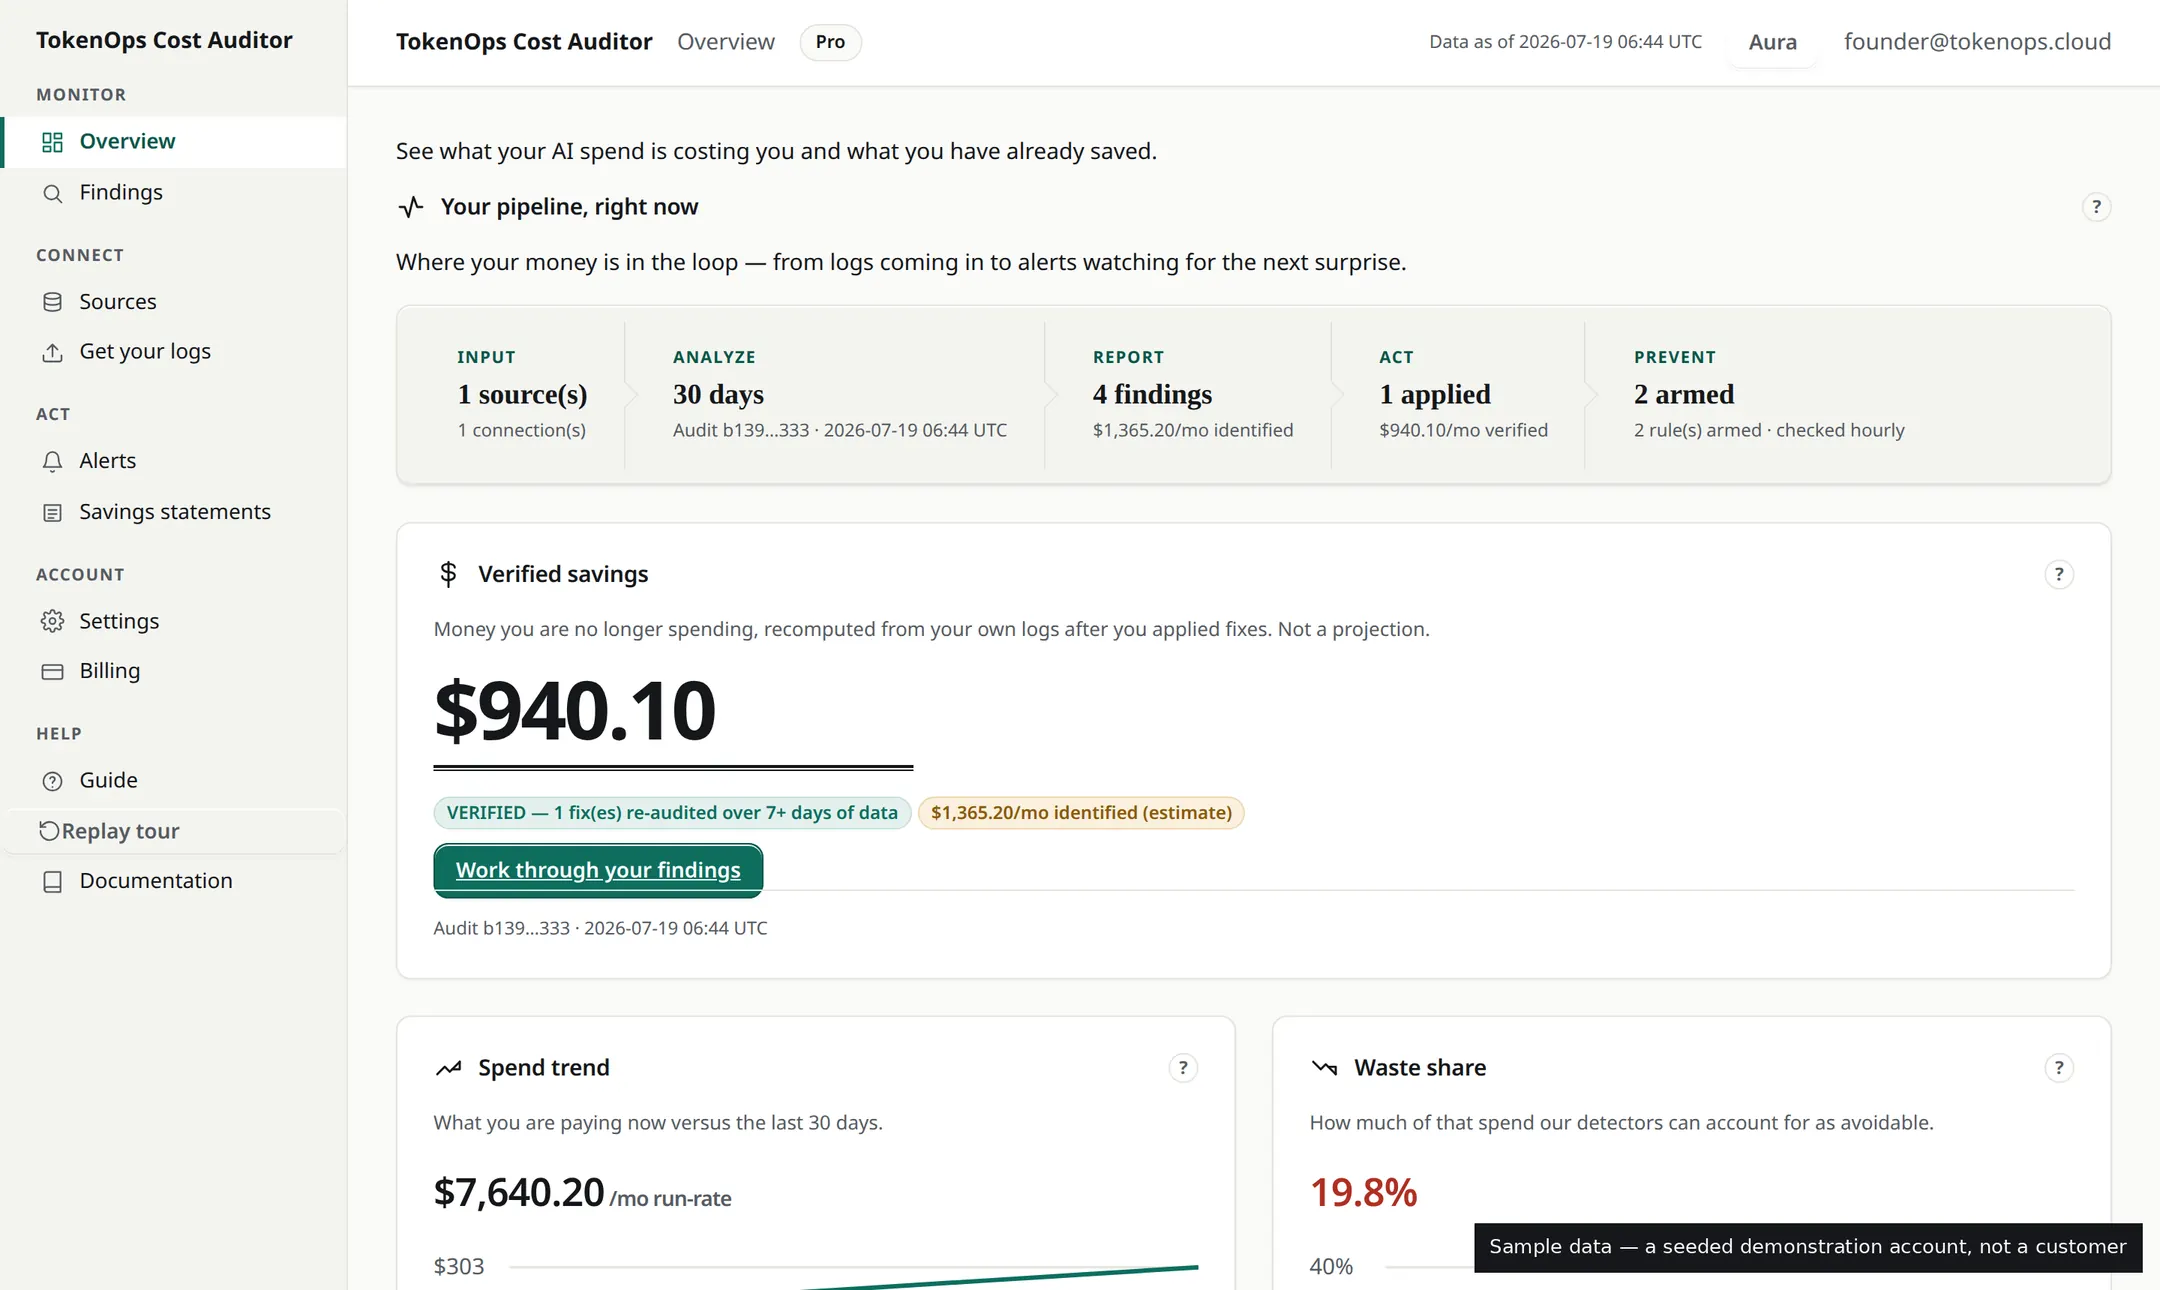Click the 2 rule(s) armed · checked hourly text
The image size is (2160, 1290).
coord(1769,430)
